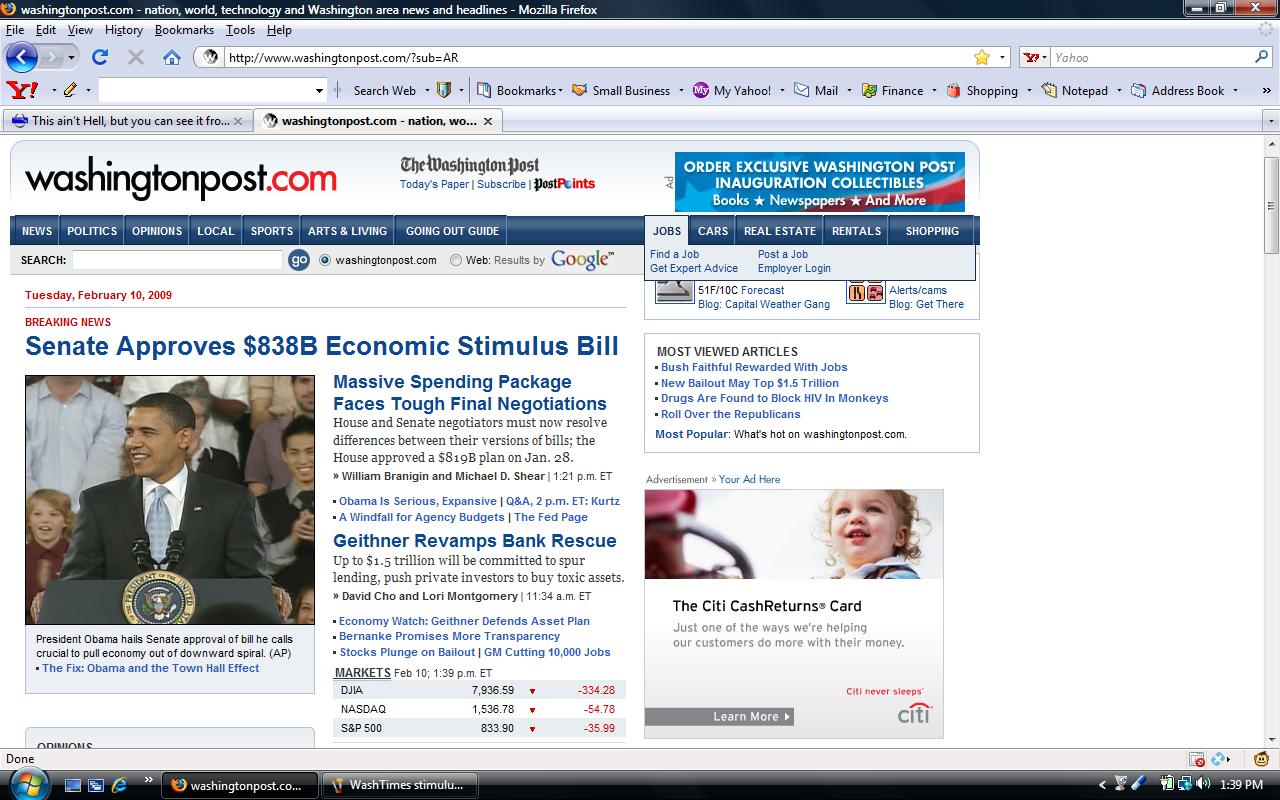Click the traffic alerts/cams icon
The width and height of the screenshot is (1280, 800).
point(866,291)
